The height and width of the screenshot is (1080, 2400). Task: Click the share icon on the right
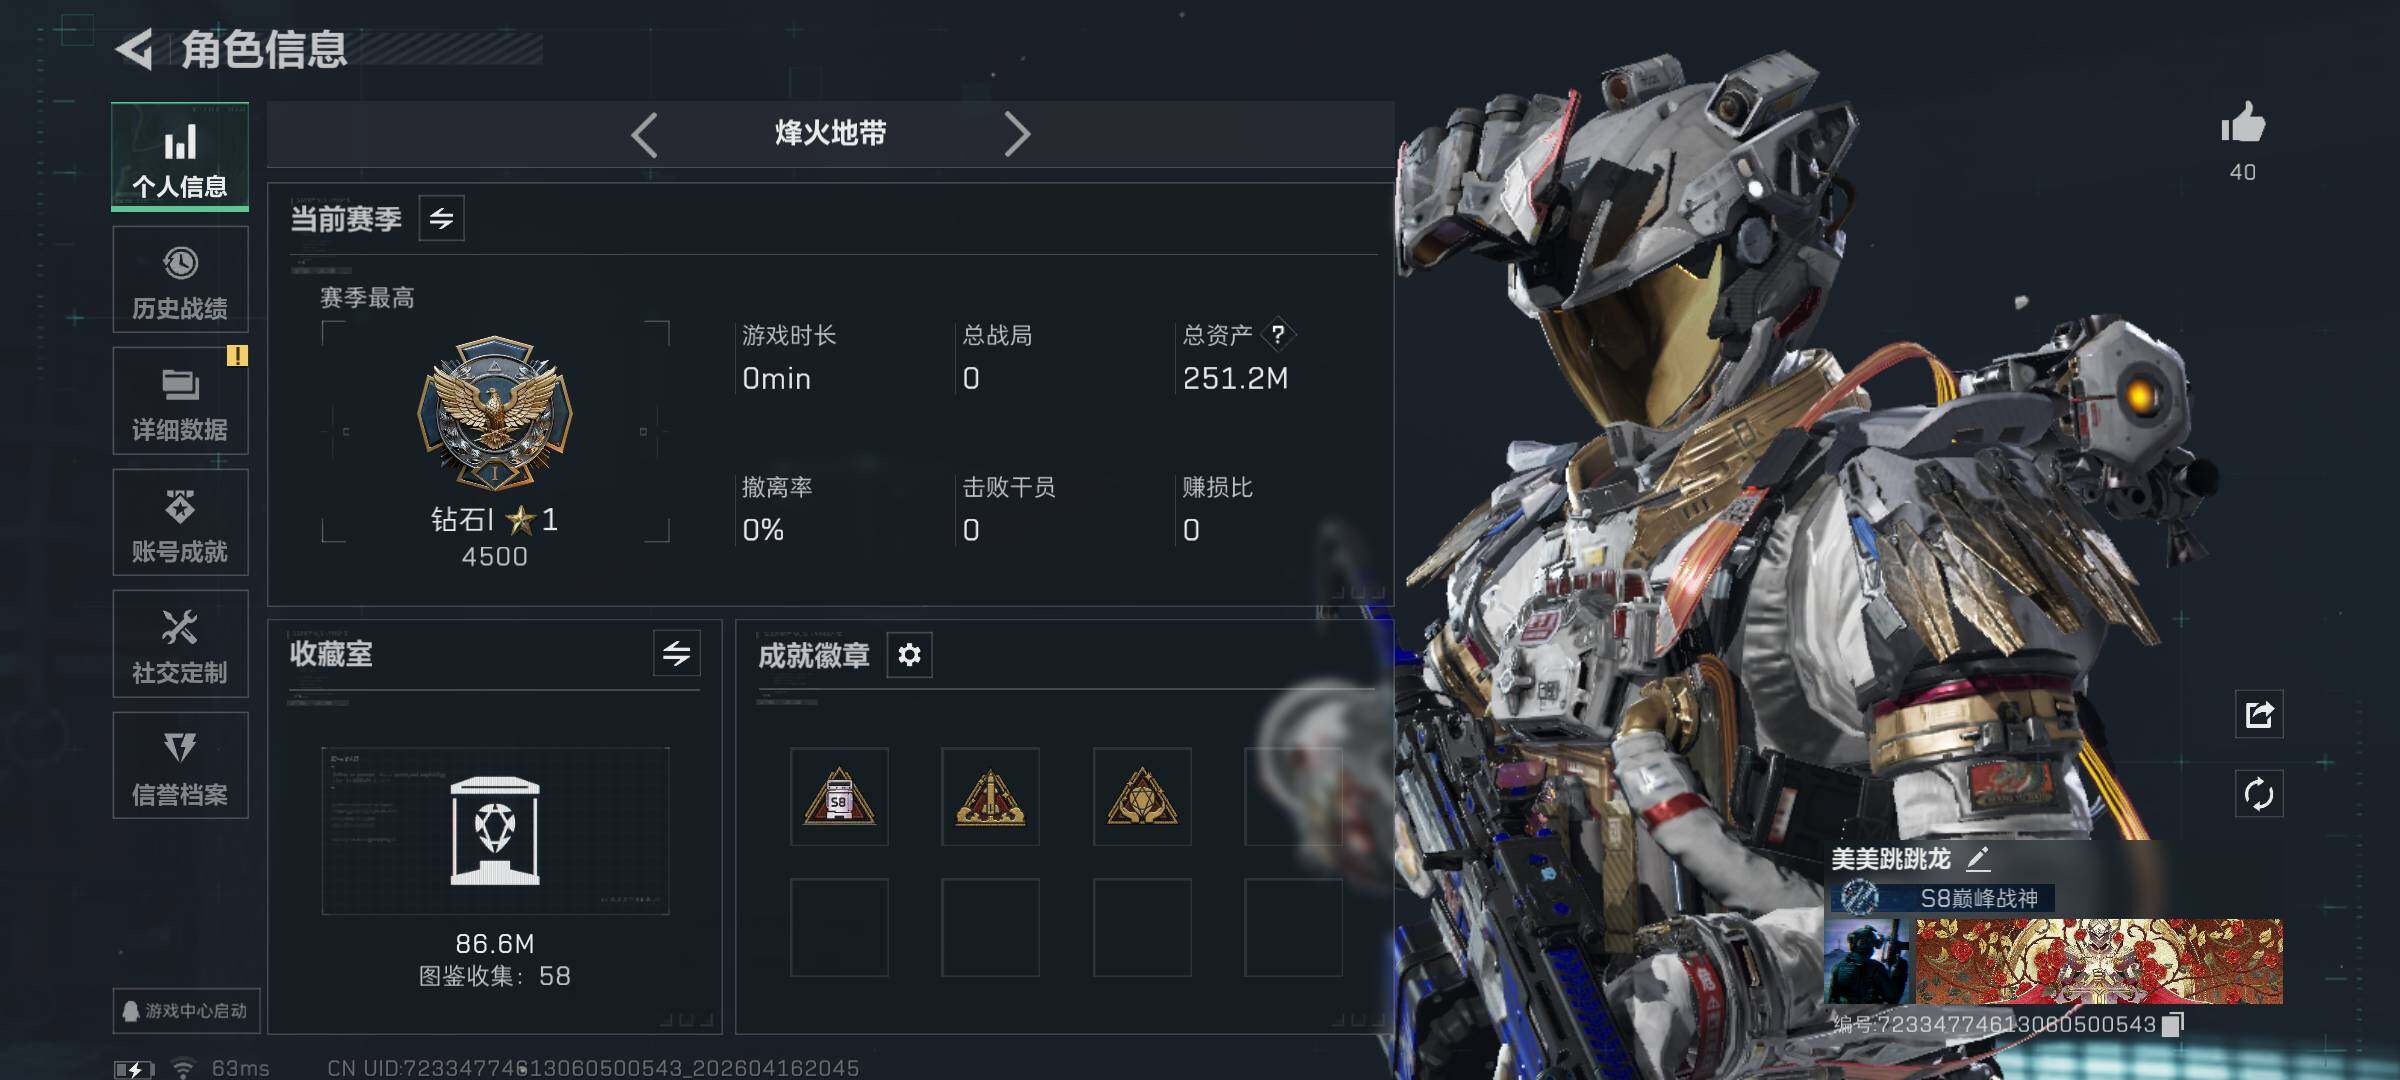(x=2259, y=714)
